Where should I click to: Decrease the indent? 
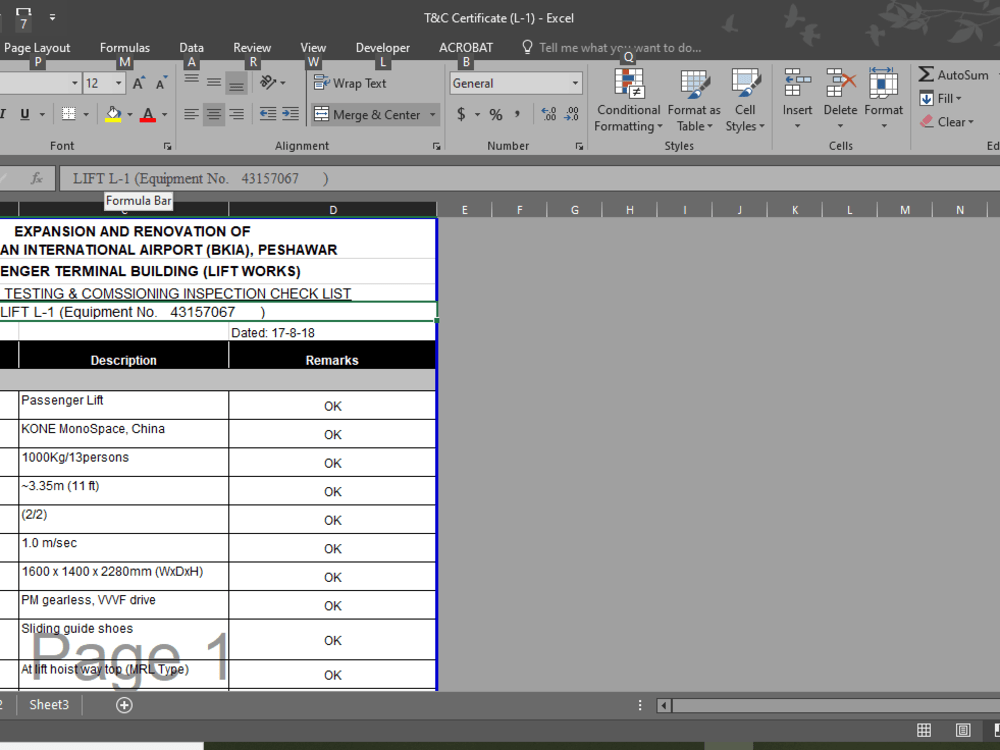point(268,115)
